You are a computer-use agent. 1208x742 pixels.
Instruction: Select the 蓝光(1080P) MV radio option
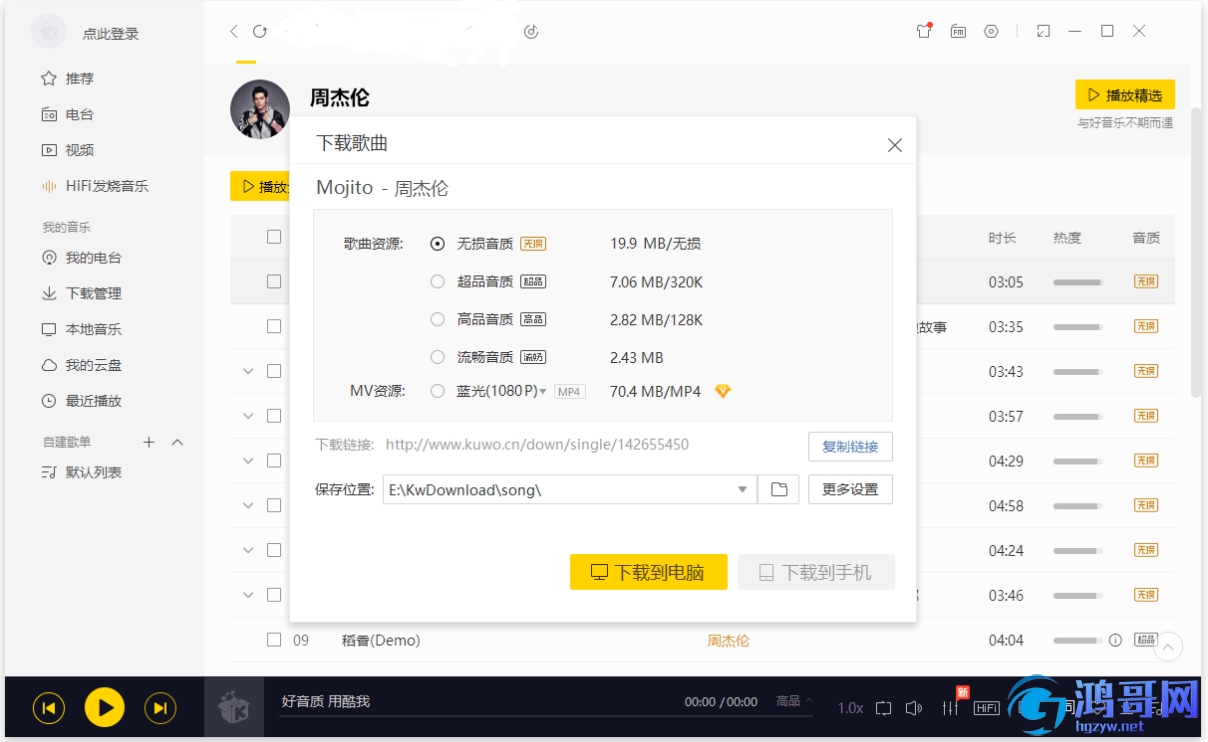437,391
